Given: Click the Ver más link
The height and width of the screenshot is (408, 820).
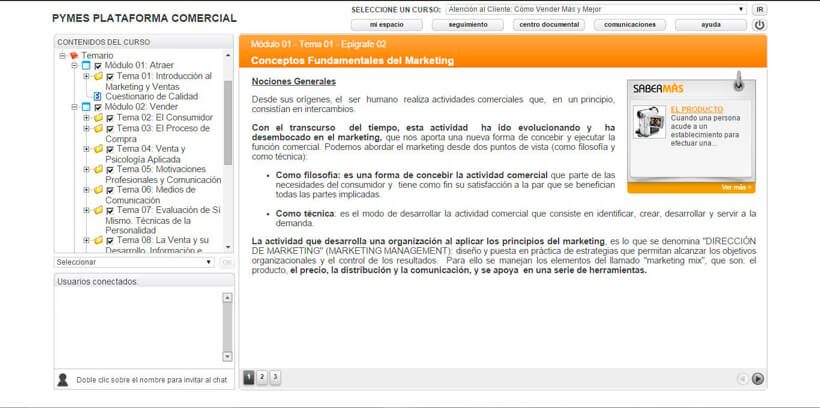Looking at the screenshot, I should (736, 187).
